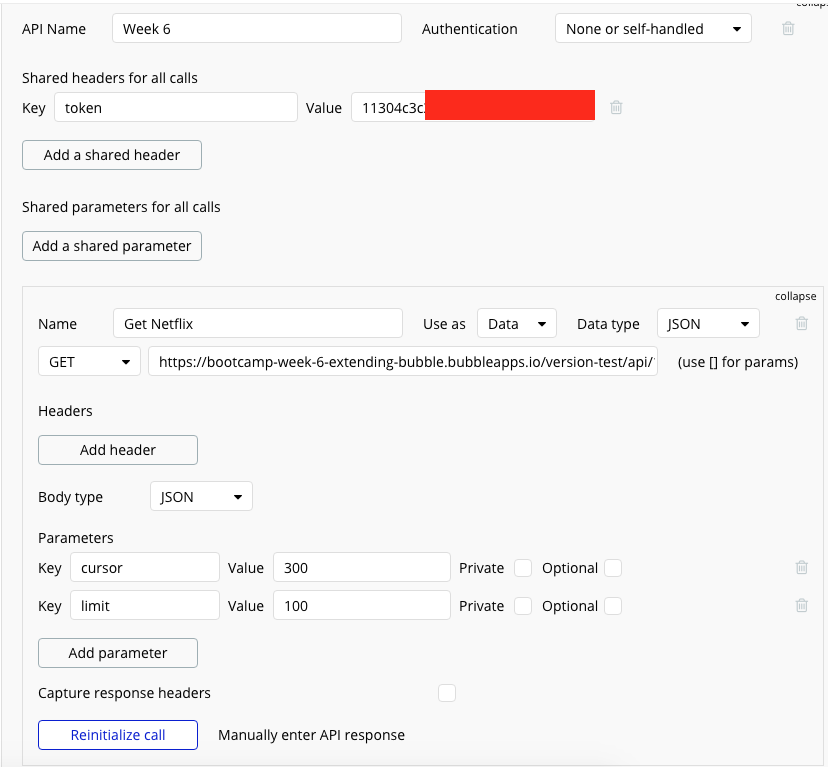Open the Authentication dropdown
Screen dimensions: 828x767
652,29
